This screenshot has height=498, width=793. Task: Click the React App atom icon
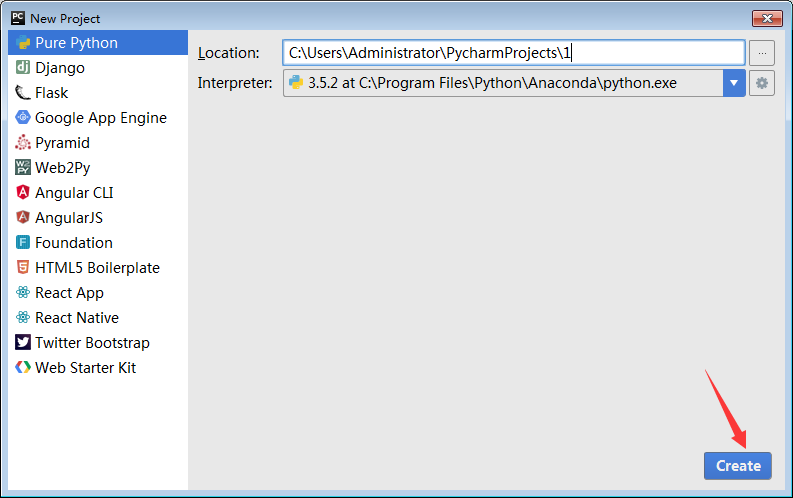[x=23, y=292]
